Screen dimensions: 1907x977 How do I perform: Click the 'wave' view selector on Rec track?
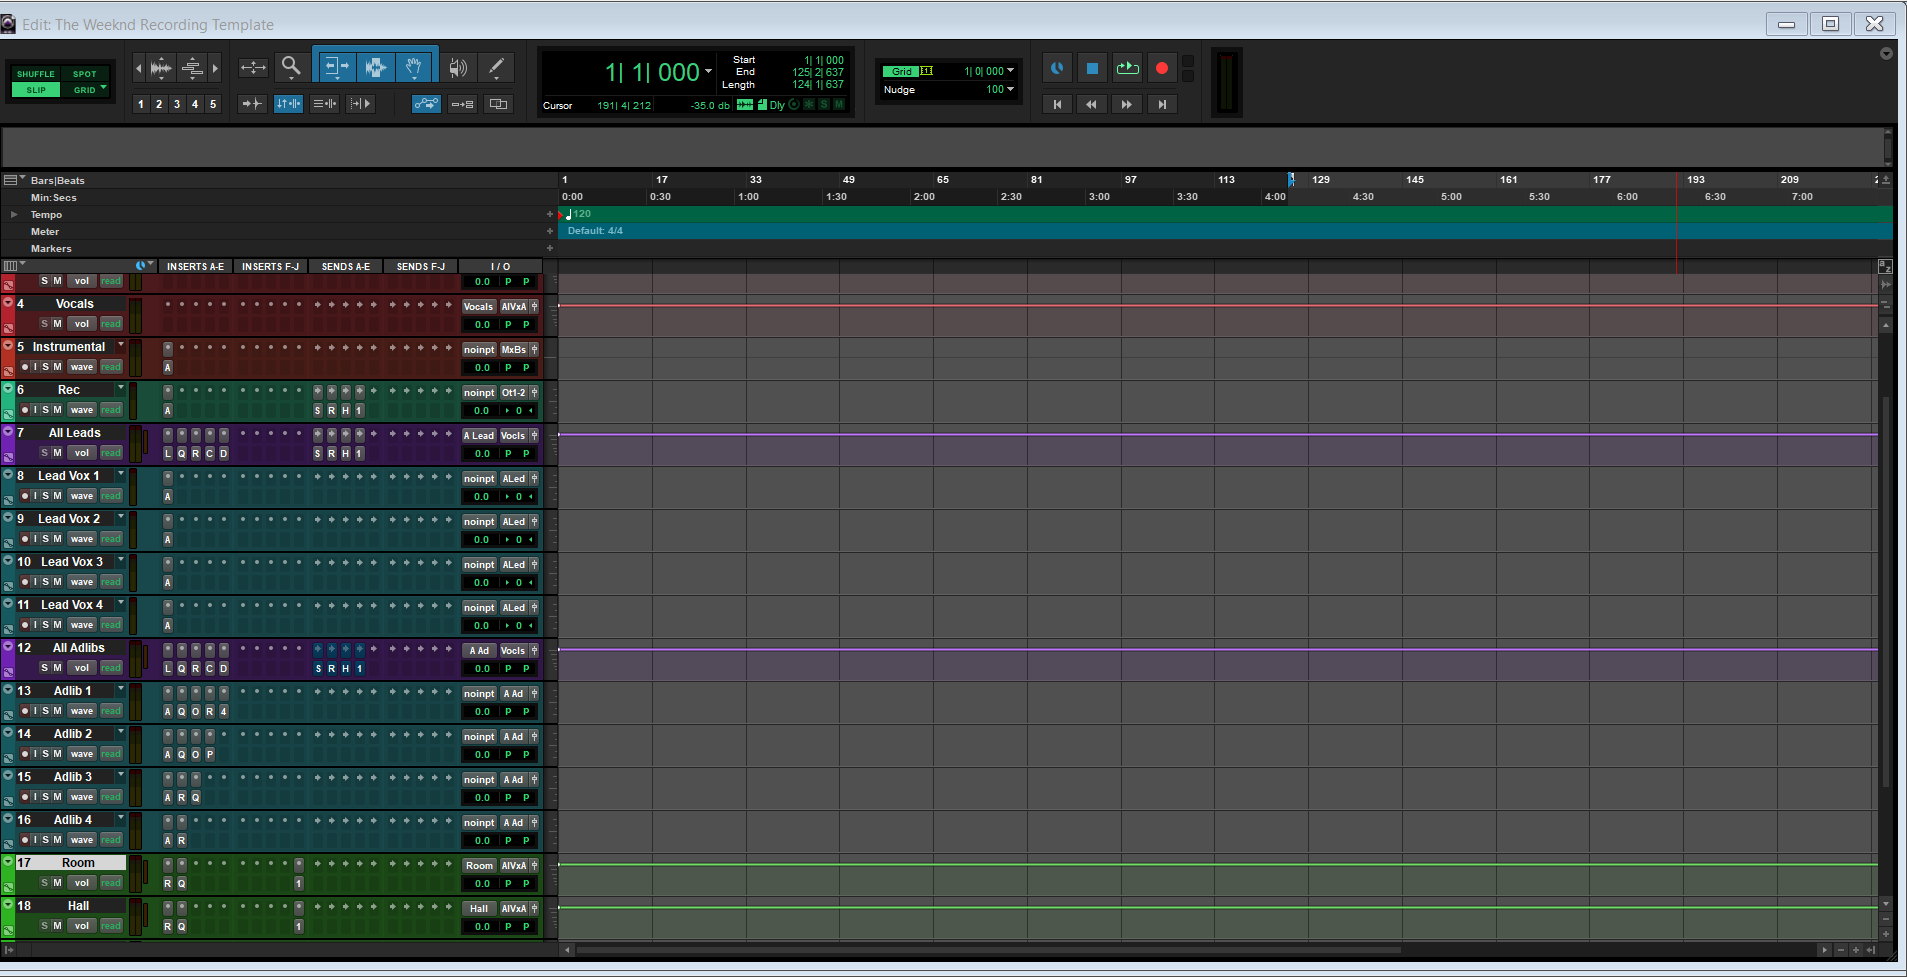[x=82, y=410]
